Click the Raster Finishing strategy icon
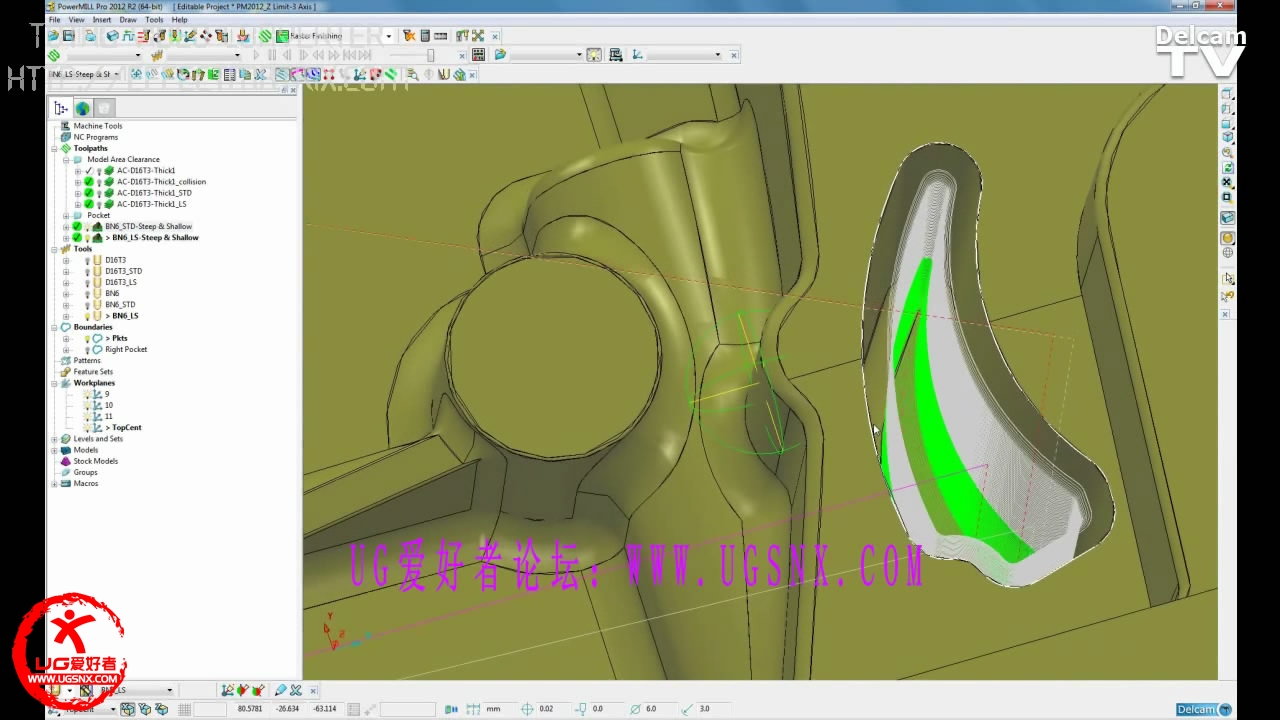This screenshot has height=720, width=1280. [x=282, y=36]
